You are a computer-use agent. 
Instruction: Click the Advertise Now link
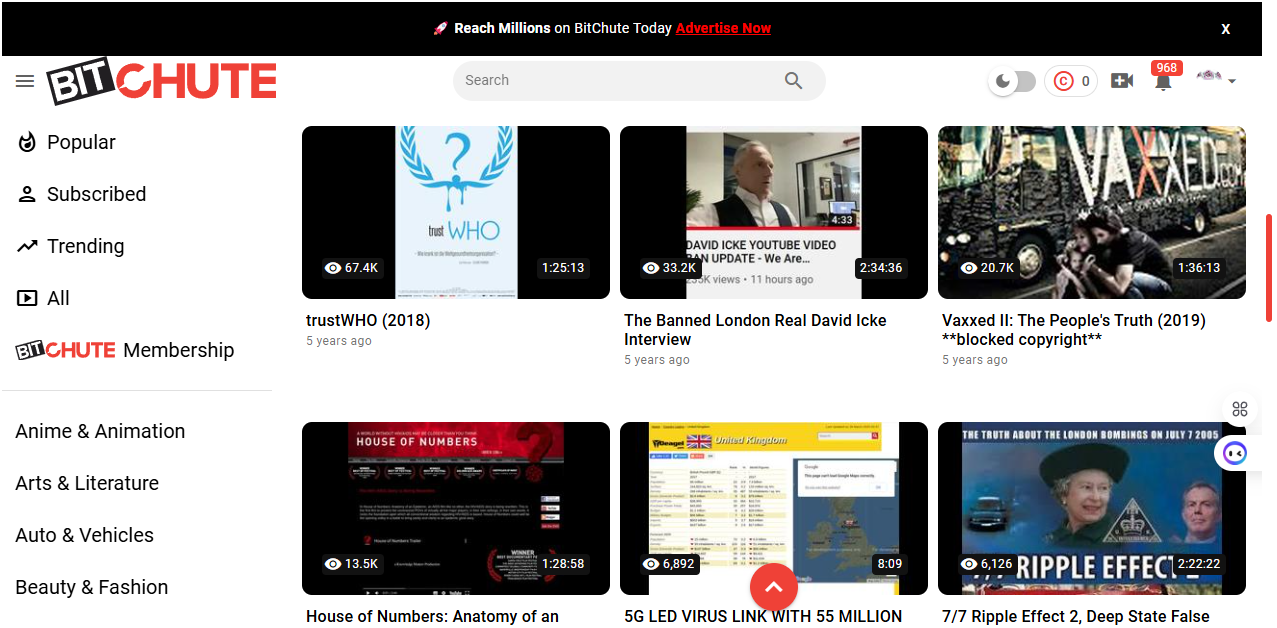click(723, 28)
